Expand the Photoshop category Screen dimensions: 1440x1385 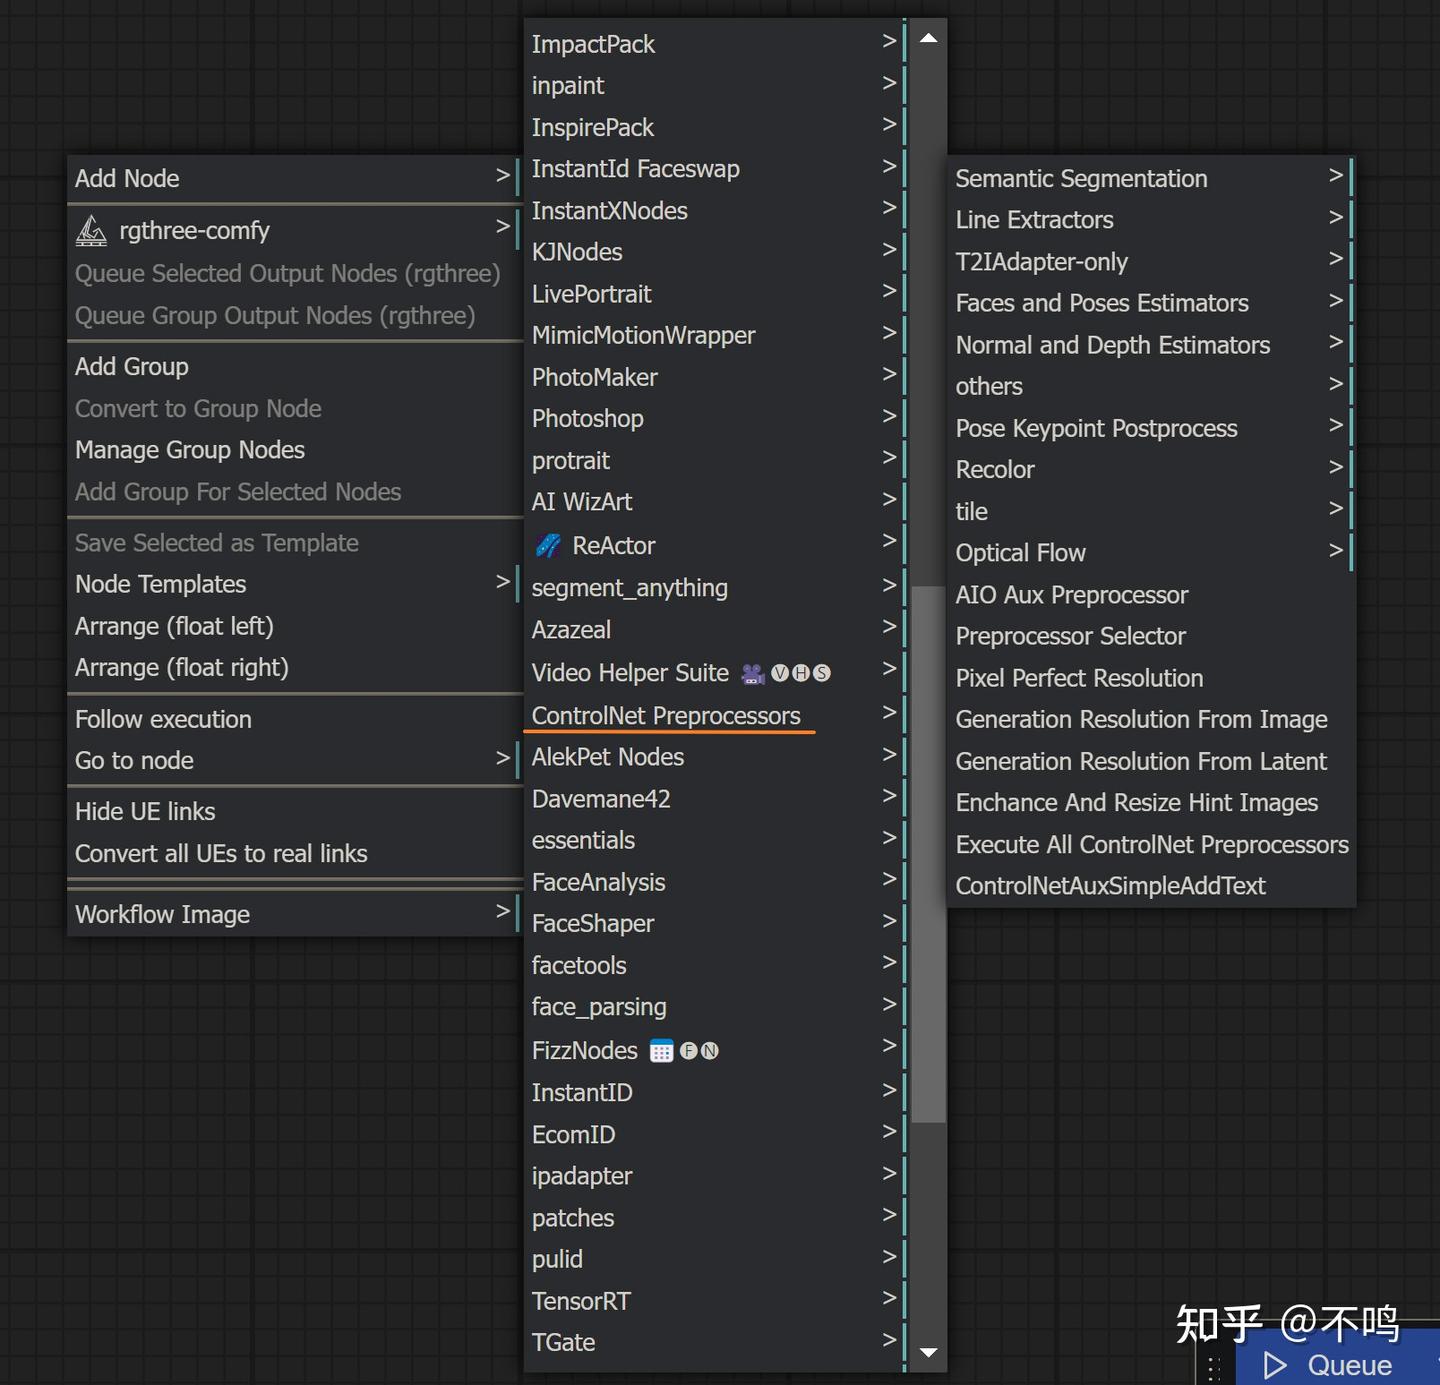tap(715, 418)
